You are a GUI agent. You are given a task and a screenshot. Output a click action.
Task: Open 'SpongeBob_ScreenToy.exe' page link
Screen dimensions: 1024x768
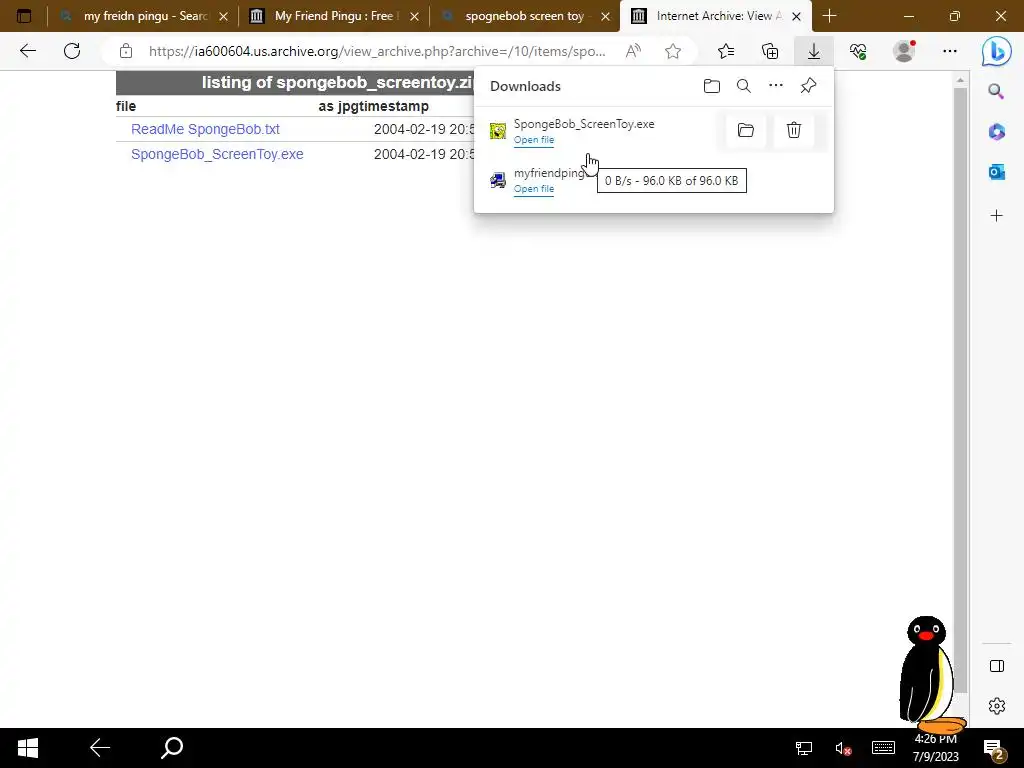pyautogui.click(x=217, y=154)
